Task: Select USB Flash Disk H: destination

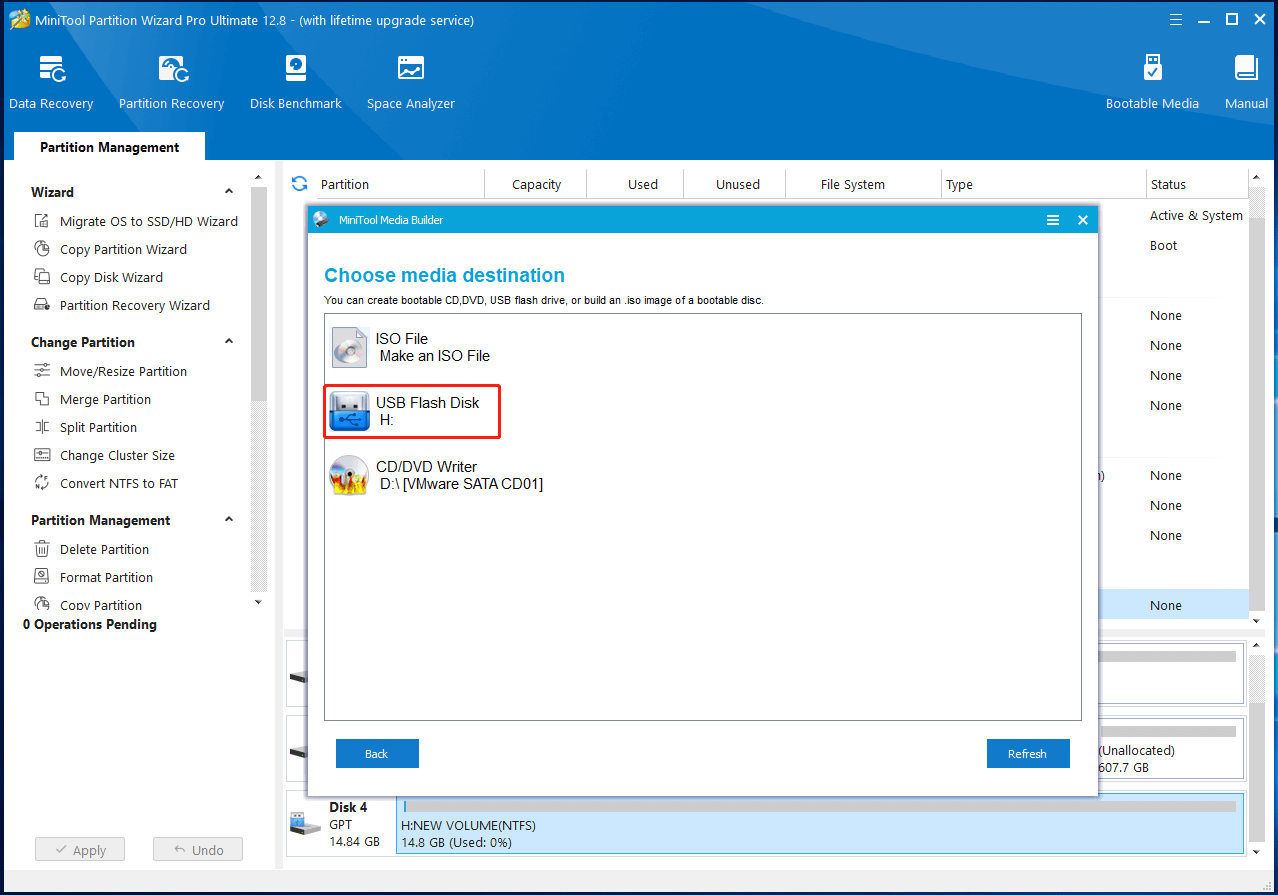Action: (412, 411)
